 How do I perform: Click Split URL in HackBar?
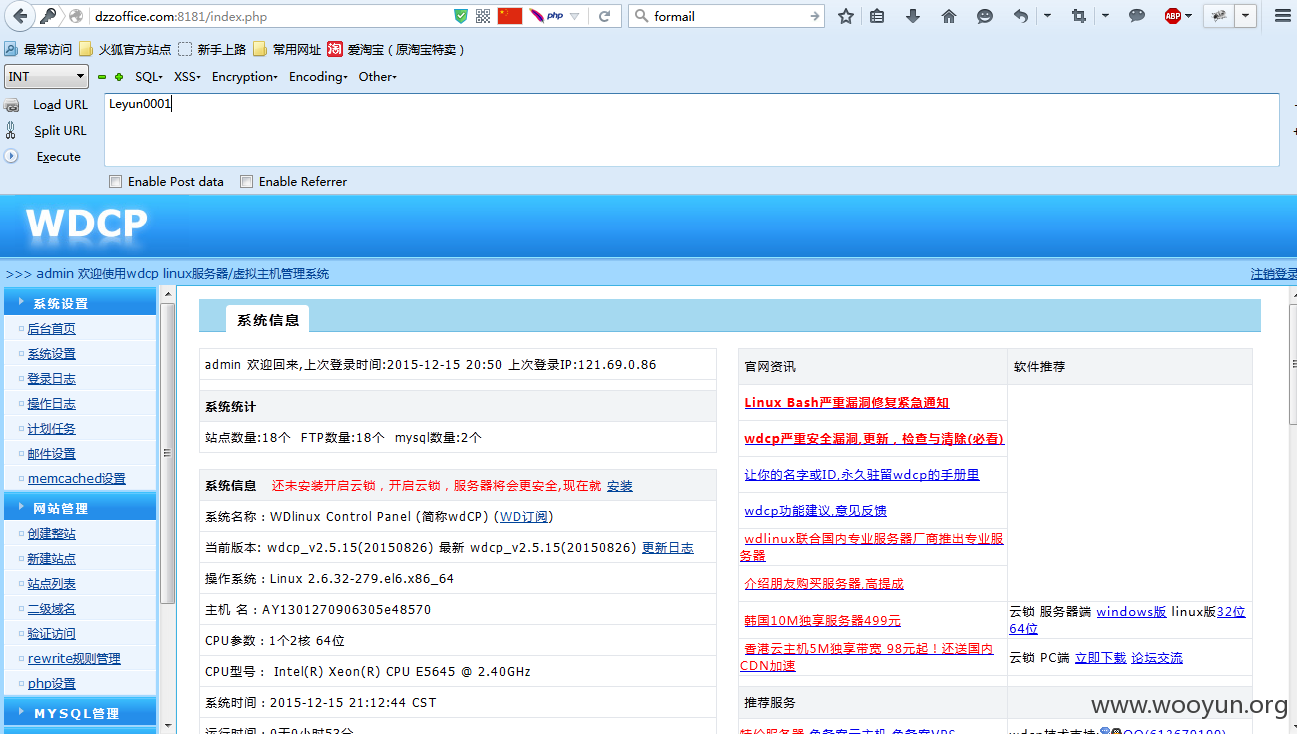[x=60, y=131]
